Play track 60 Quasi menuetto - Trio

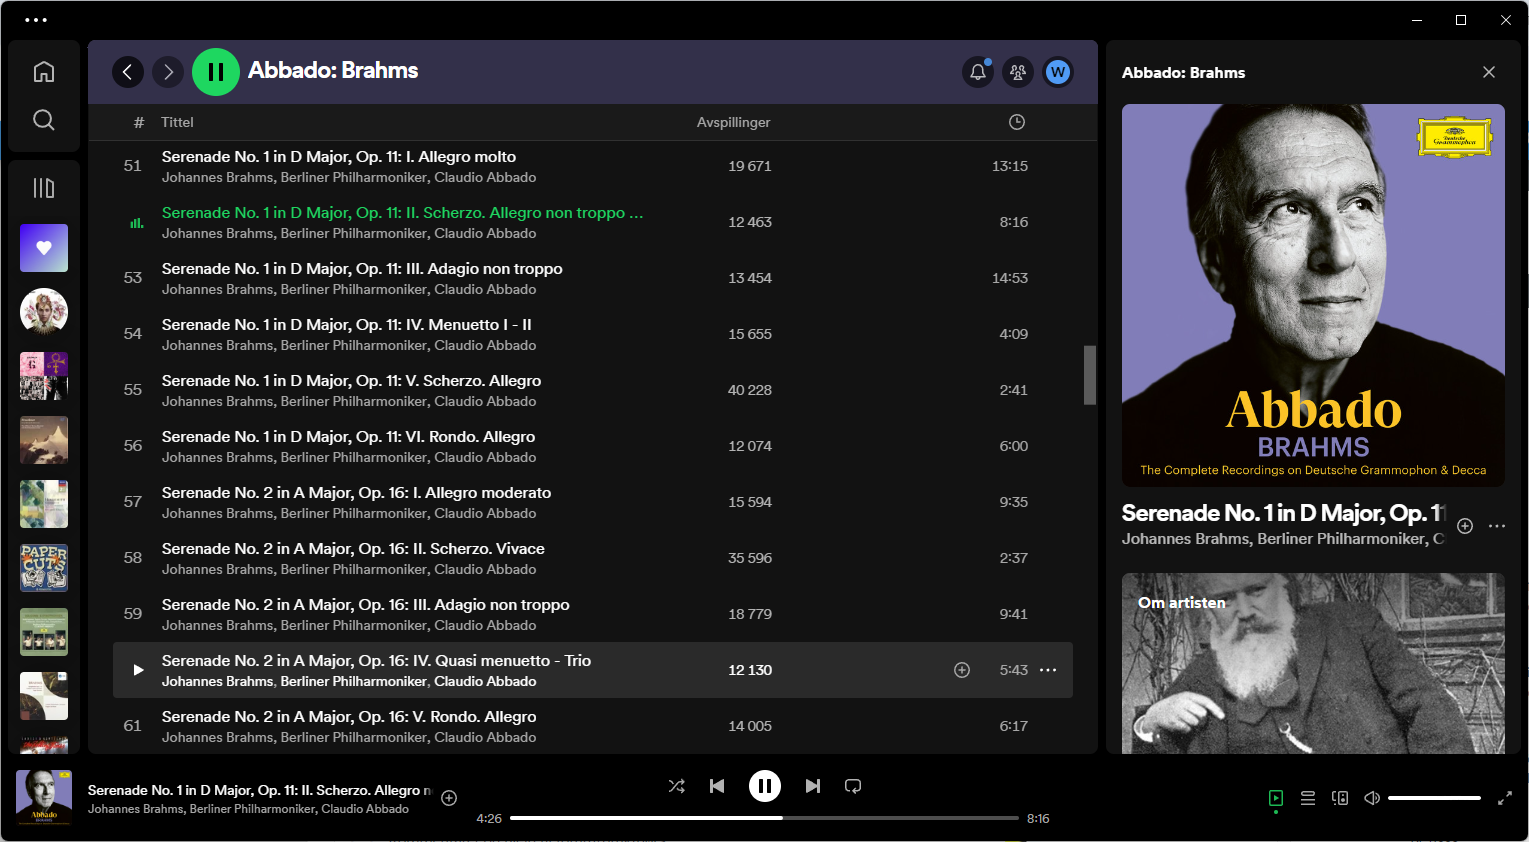pos(138,670)
